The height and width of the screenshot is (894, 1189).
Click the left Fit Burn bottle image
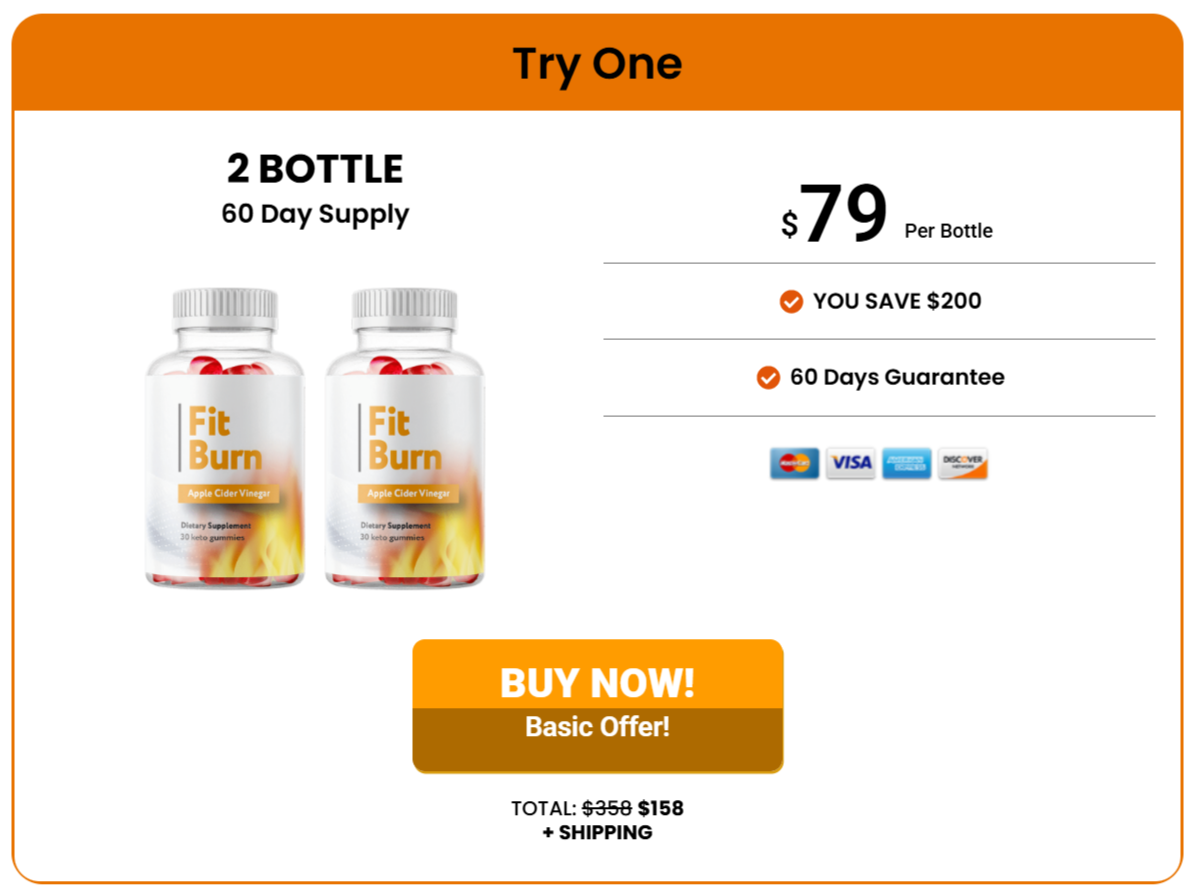[225, 438]
